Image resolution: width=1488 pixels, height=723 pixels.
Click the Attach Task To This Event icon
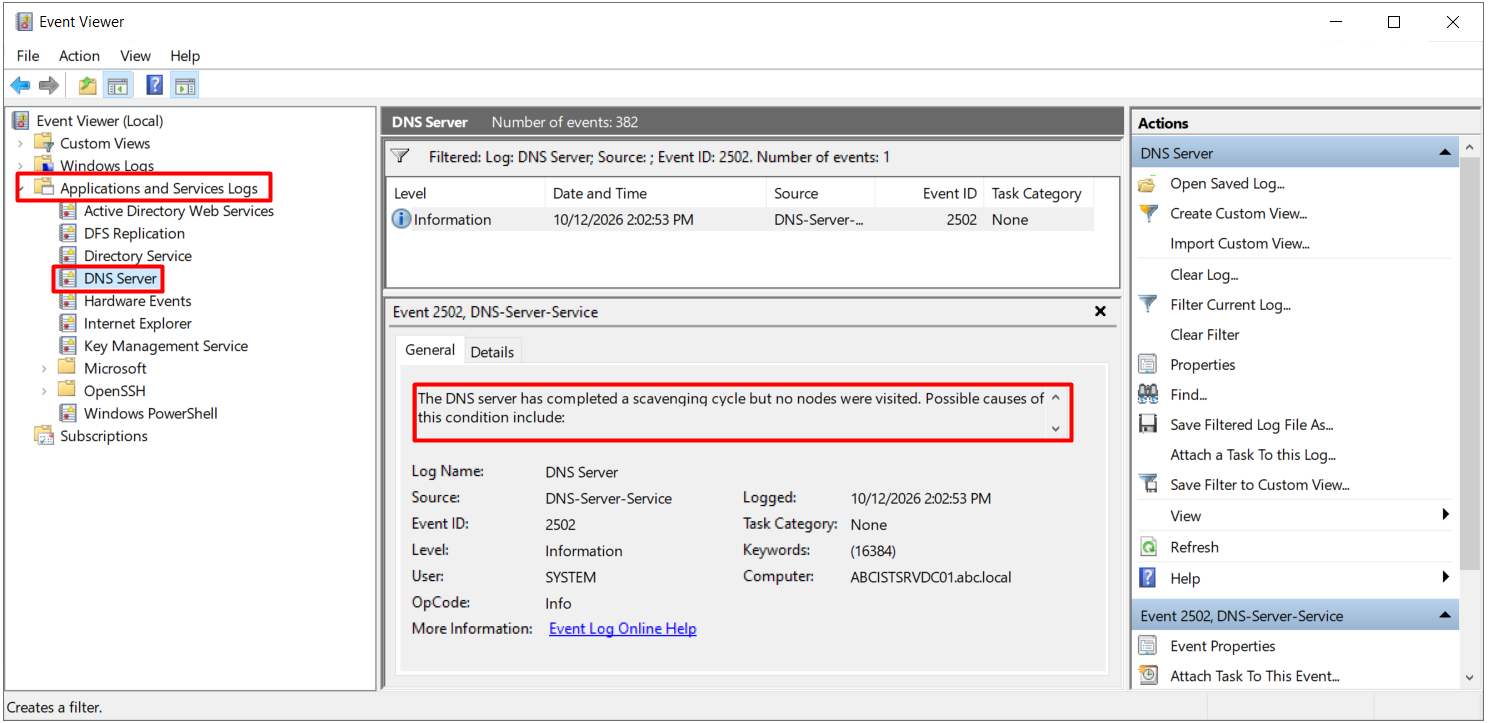[1148, 677]
